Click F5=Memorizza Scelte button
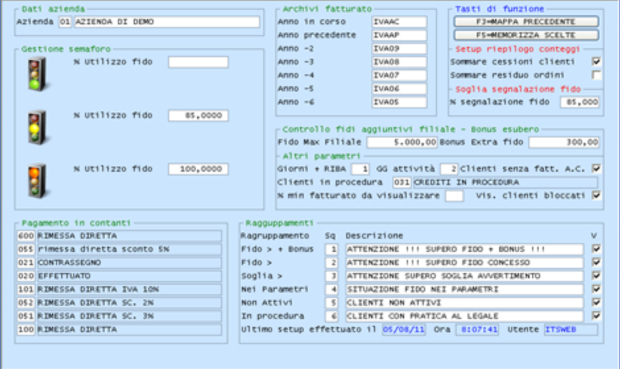 pyautogui.click(x=526, y=35)
